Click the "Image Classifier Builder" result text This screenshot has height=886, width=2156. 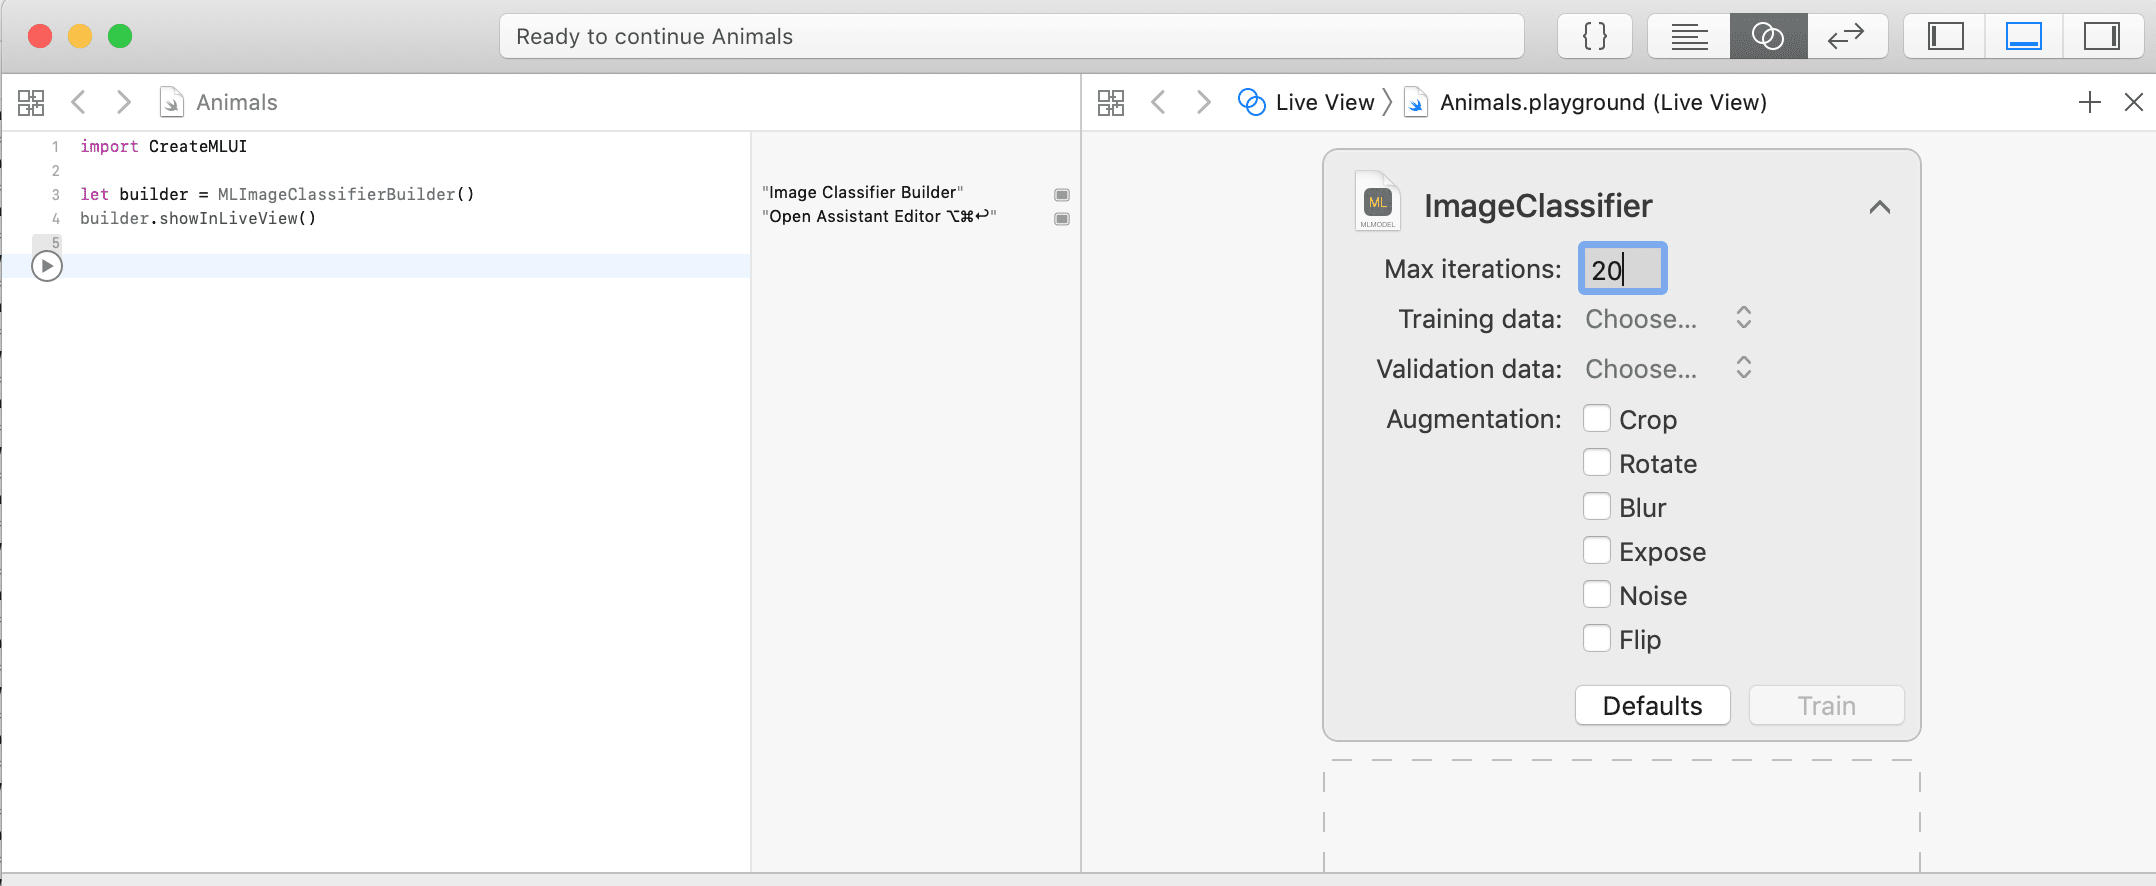(863, 192)
